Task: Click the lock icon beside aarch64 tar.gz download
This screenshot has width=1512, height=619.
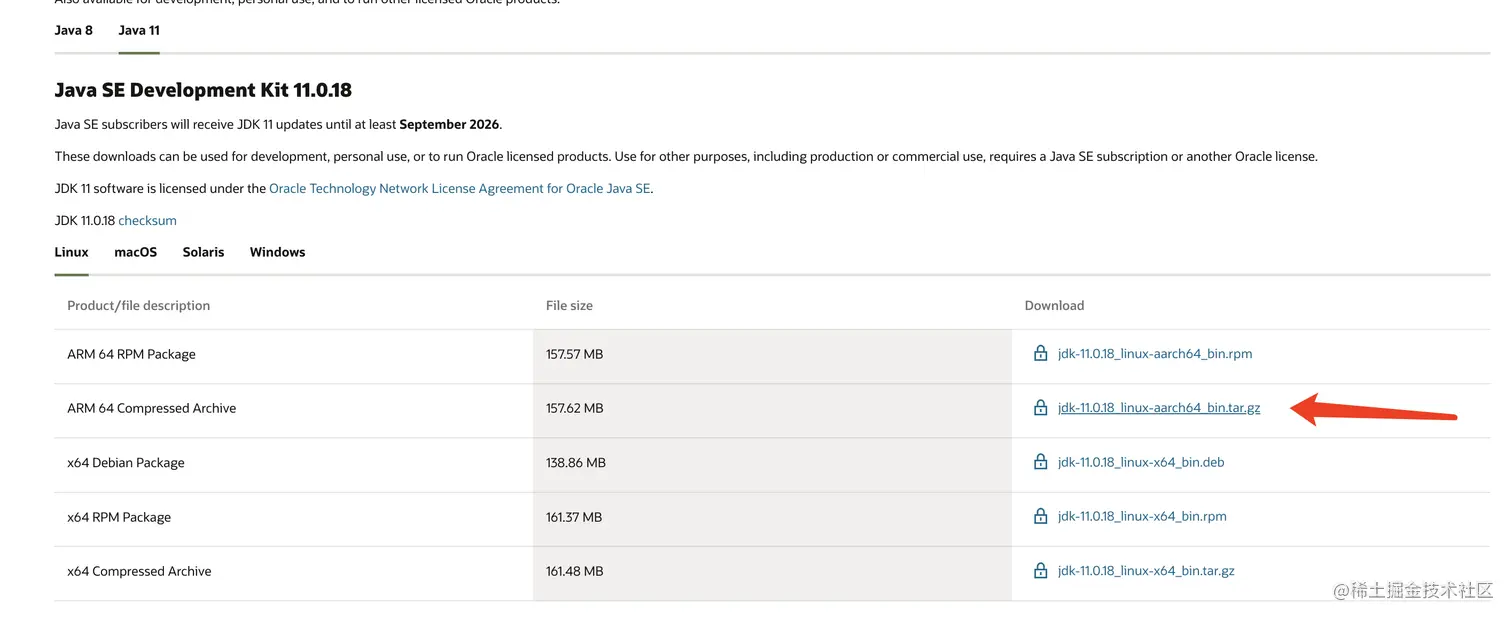Action: click(1040, 407)
